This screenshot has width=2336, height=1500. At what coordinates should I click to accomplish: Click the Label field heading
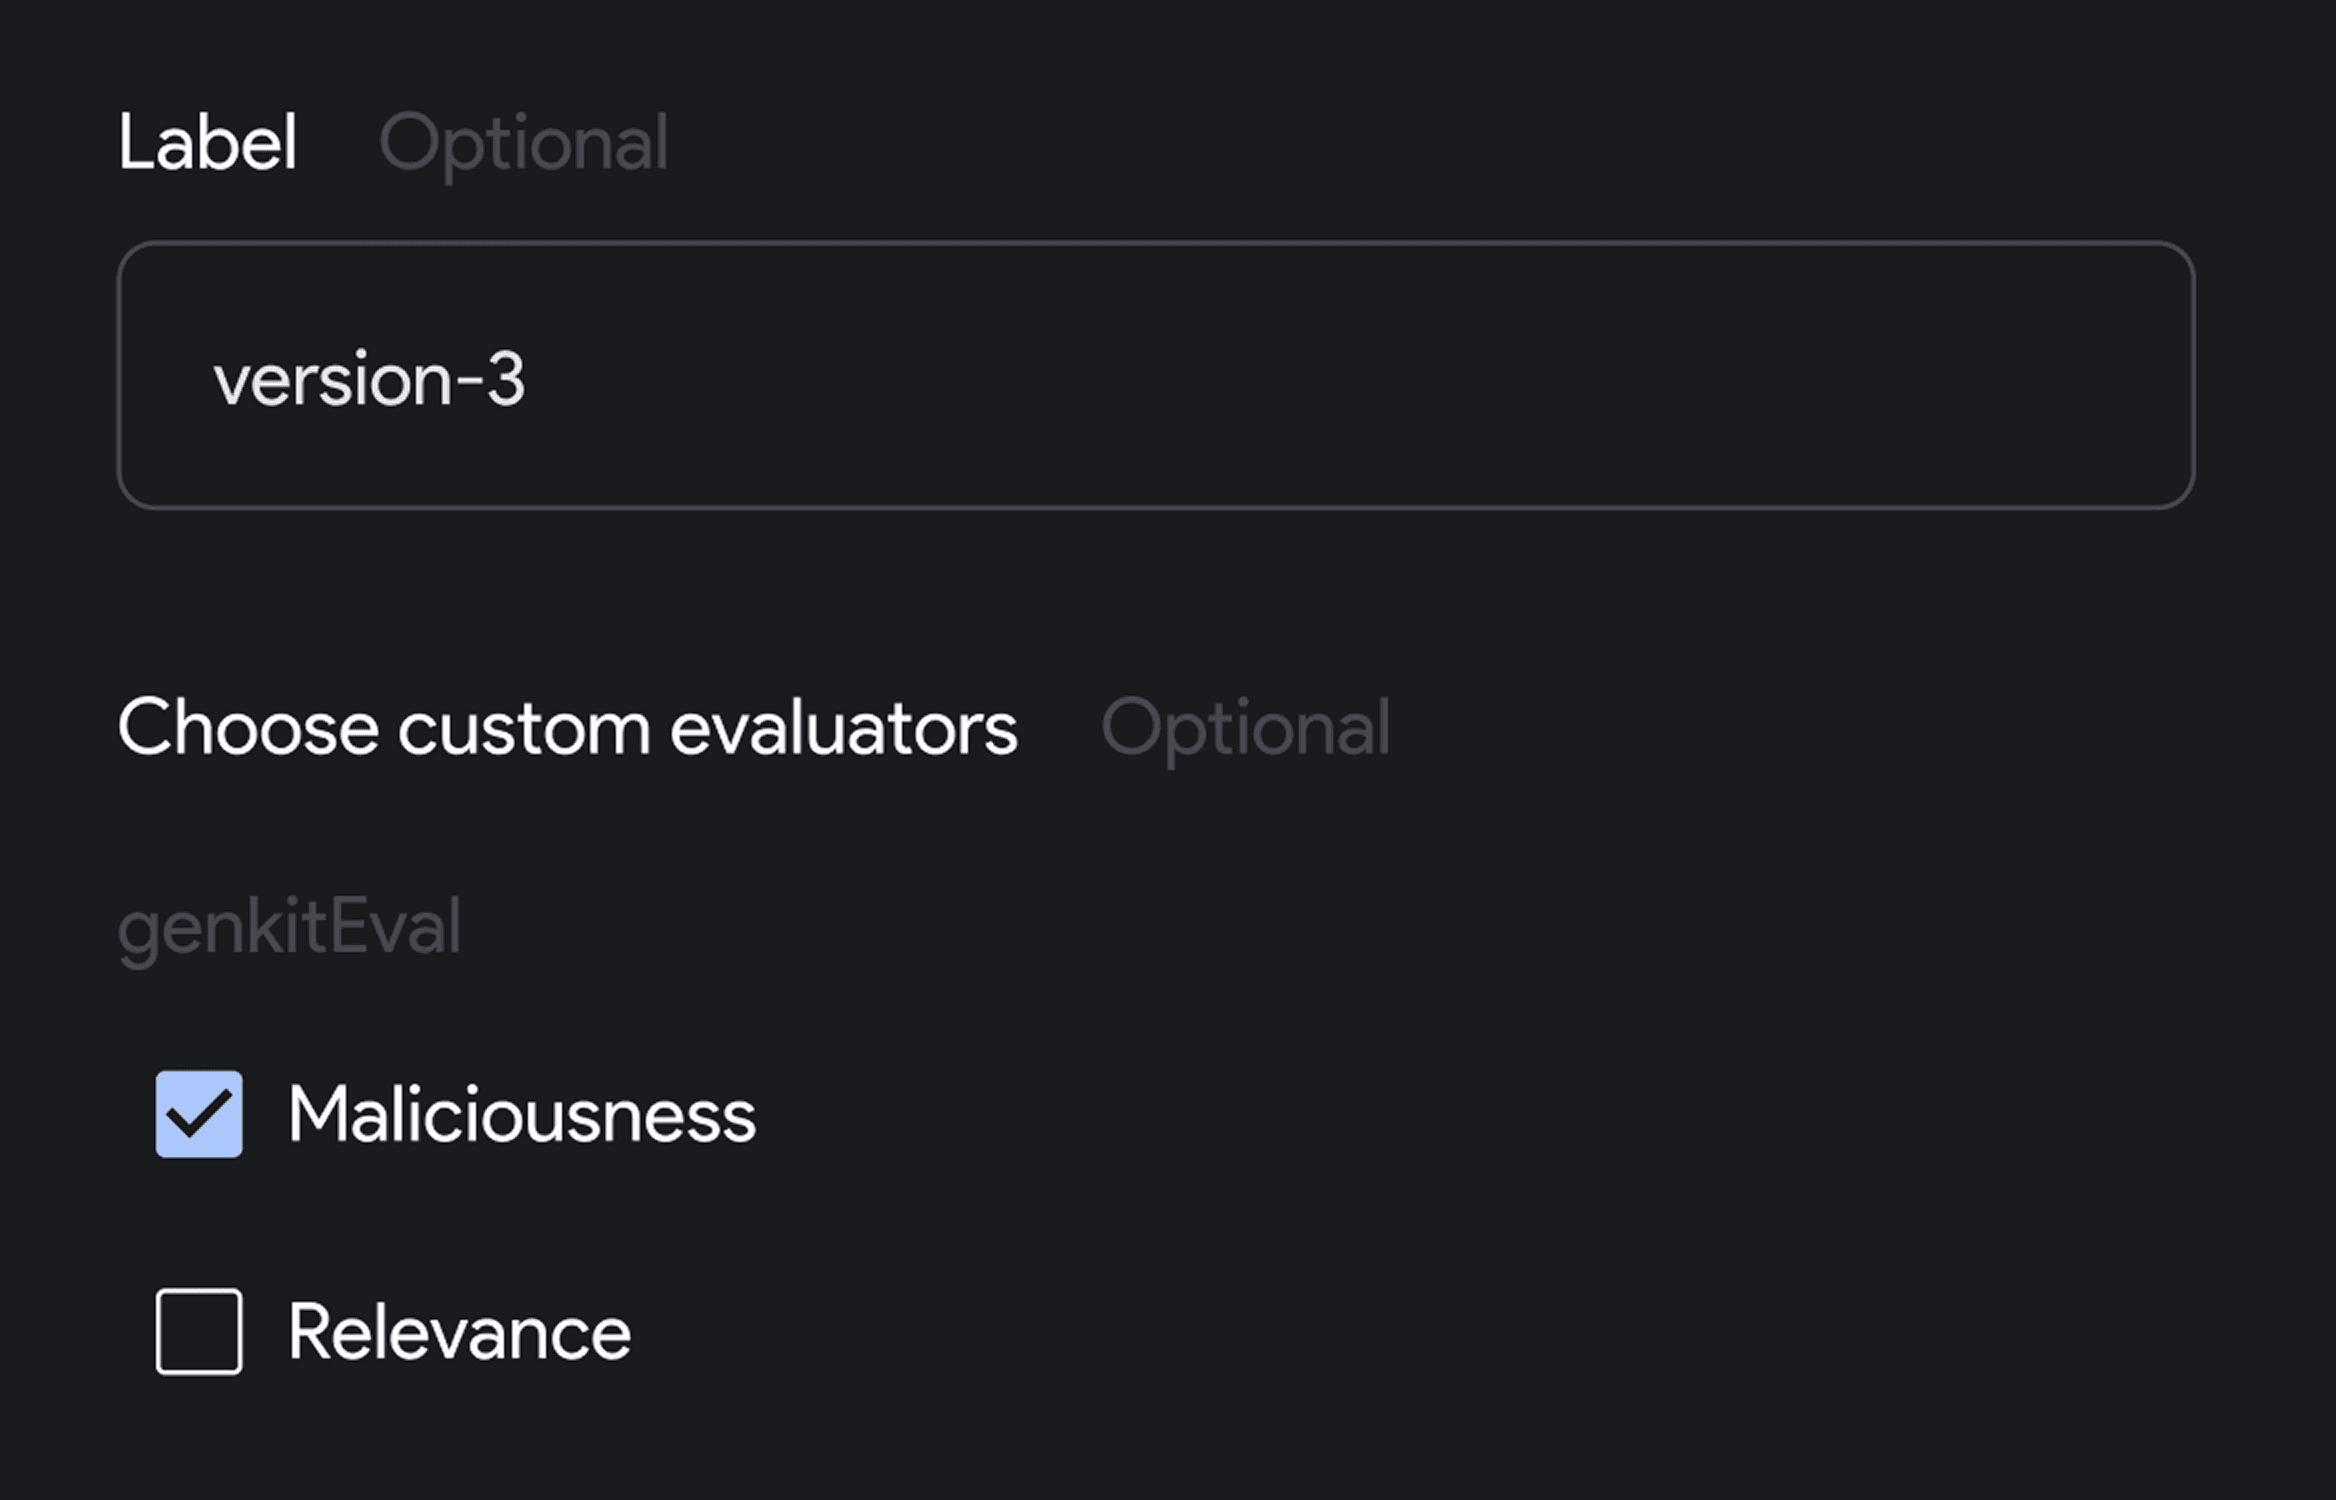pyautogui.click(x=207, y=142)
